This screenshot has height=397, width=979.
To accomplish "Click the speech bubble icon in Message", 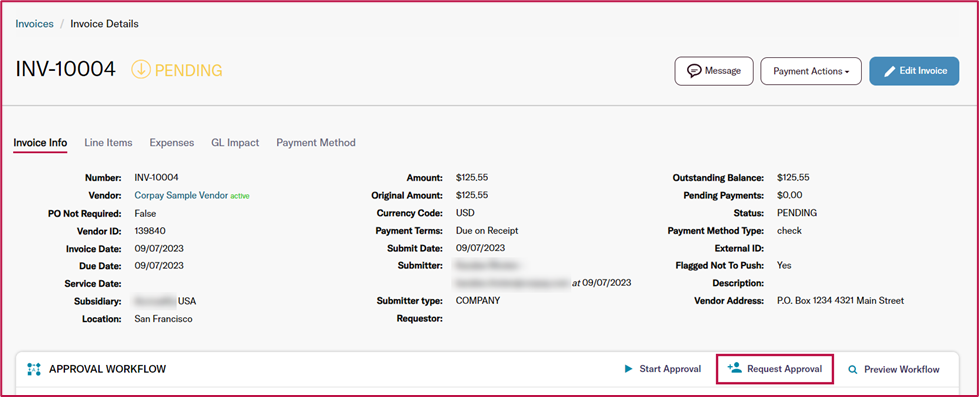I will [x=694, y=71].
